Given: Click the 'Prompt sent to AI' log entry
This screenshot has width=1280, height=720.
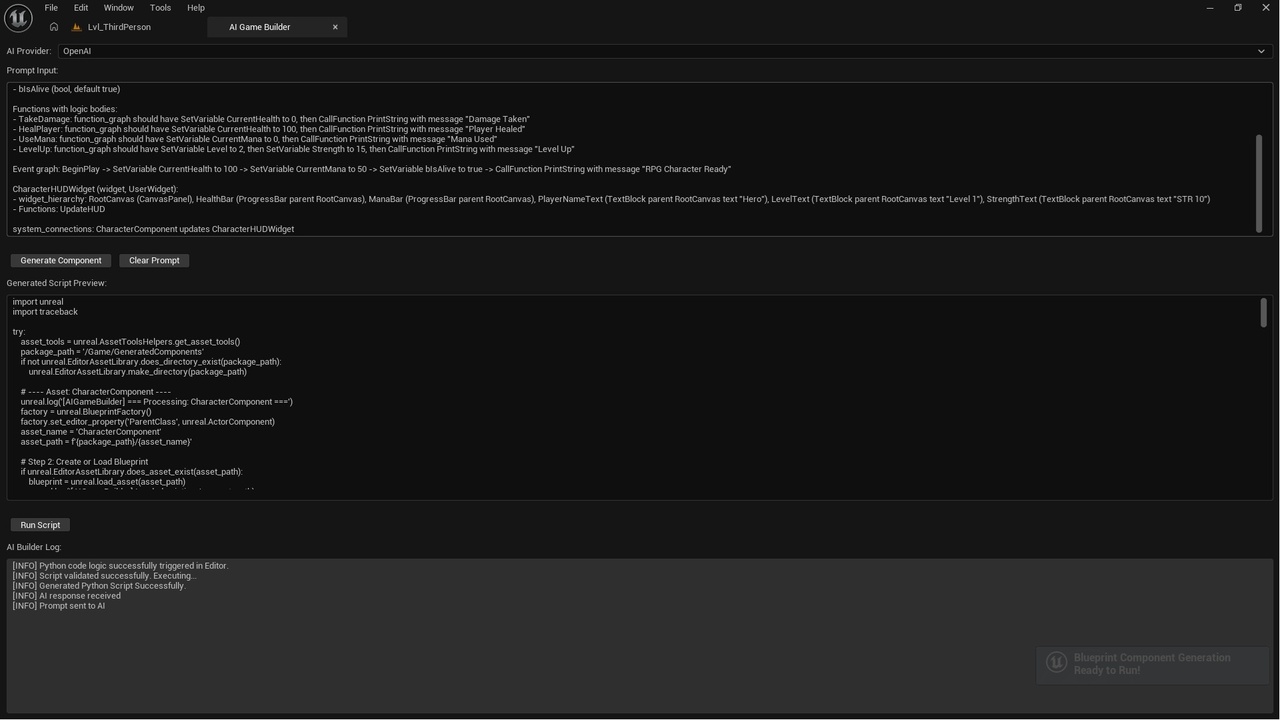Looking at the screenshot, I should 58,606.
